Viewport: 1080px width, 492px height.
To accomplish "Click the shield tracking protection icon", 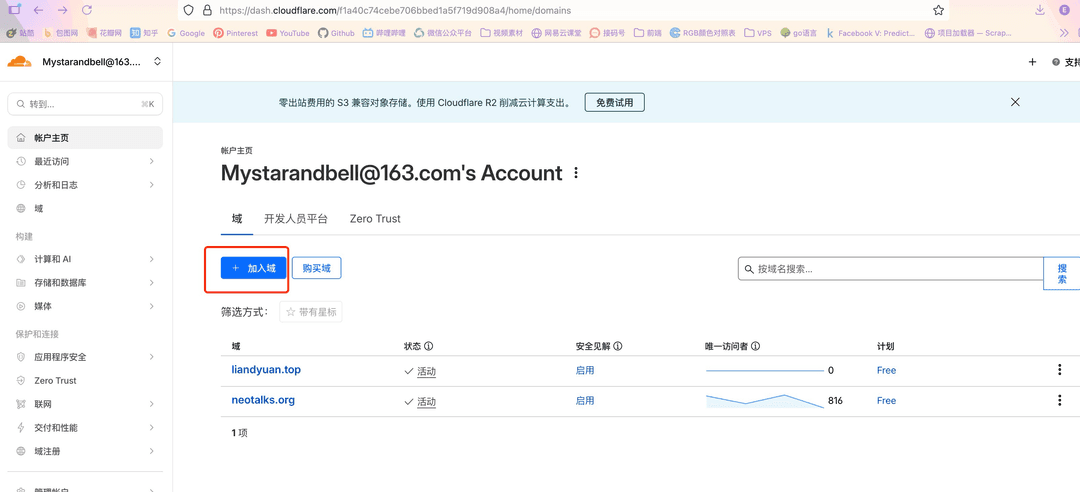I will point(189,10).
